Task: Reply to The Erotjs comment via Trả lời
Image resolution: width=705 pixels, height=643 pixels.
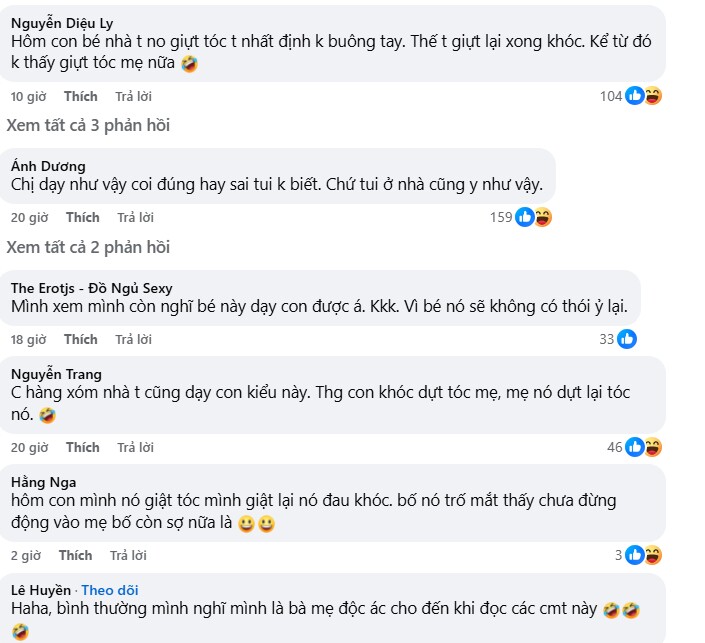Action: tap(134, 339)
